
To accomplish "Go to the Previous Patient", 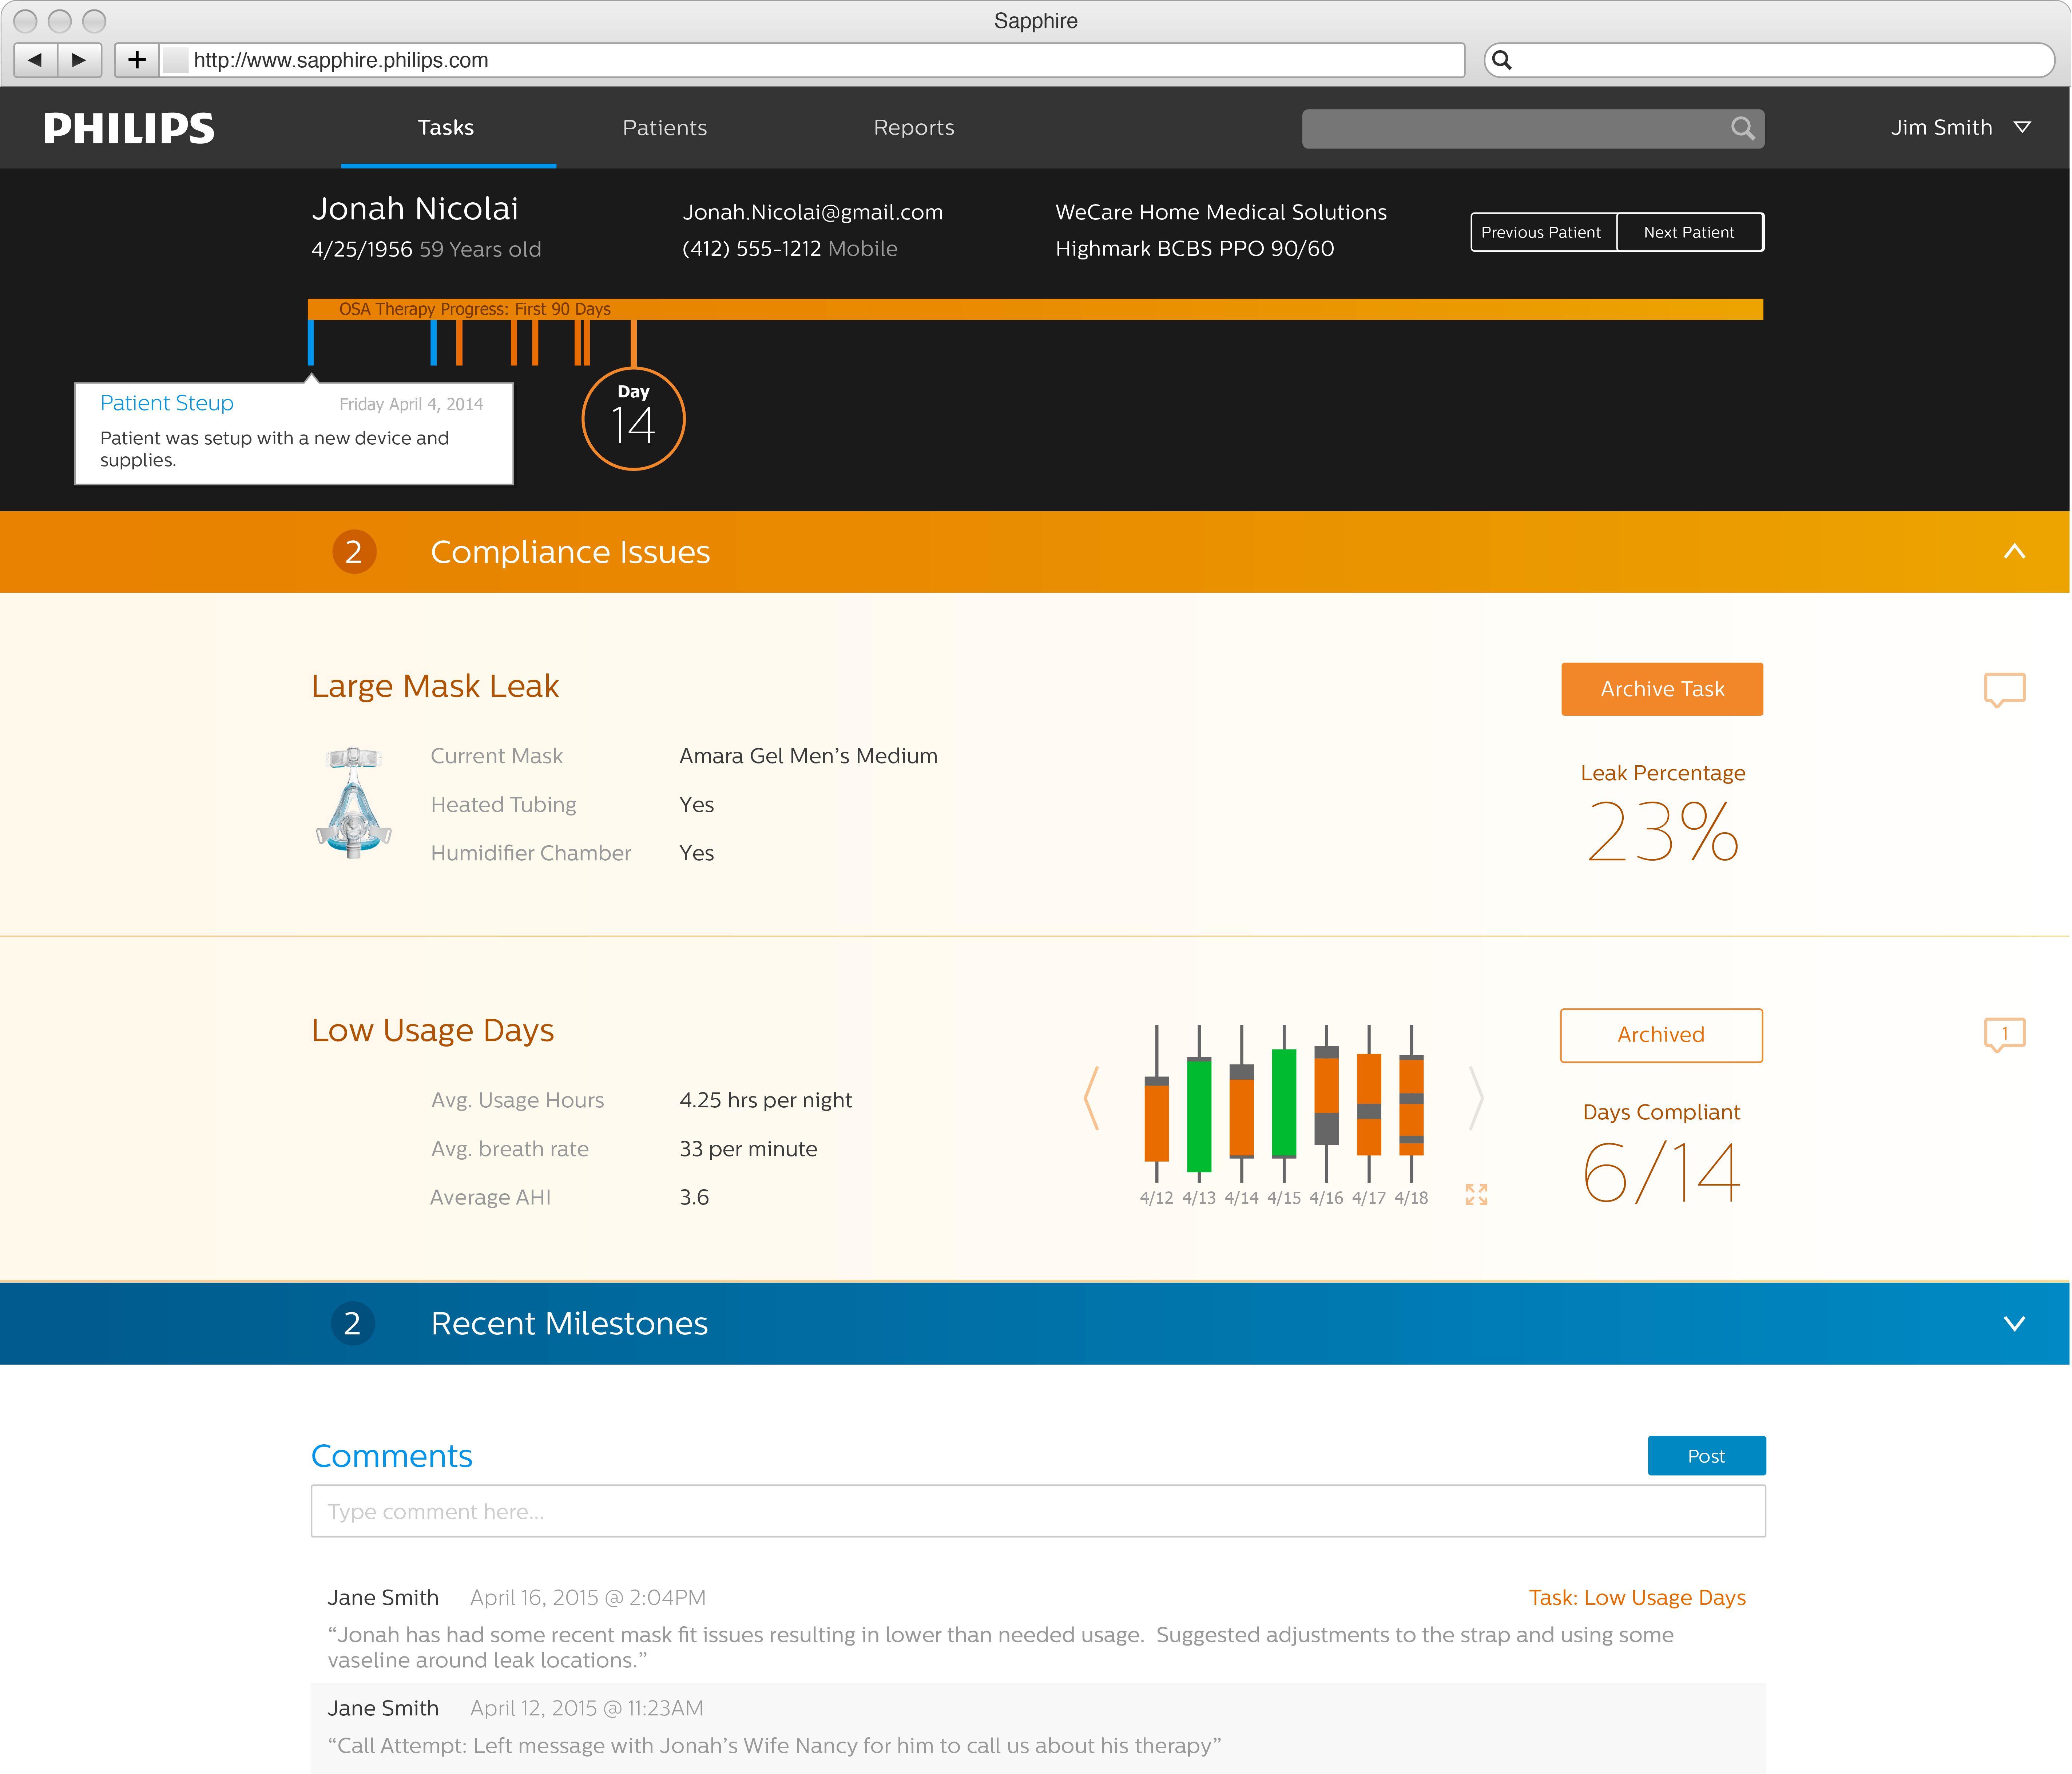I will point(1542,232).
